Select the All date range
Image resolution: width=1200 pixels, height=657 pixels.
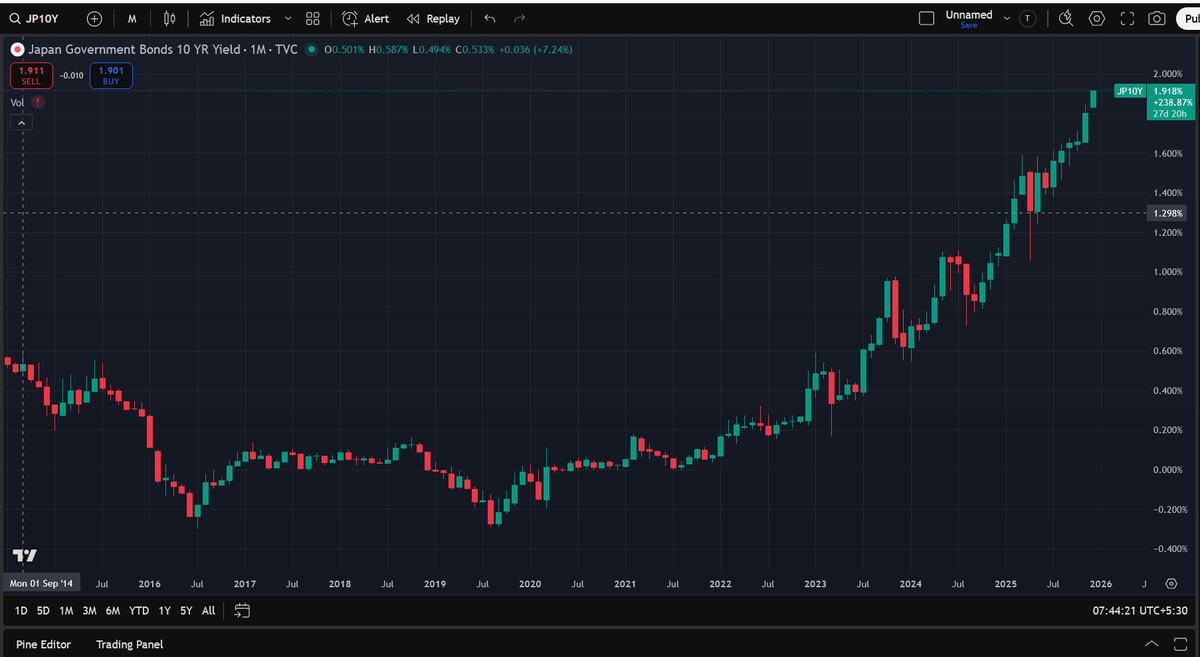208,610
